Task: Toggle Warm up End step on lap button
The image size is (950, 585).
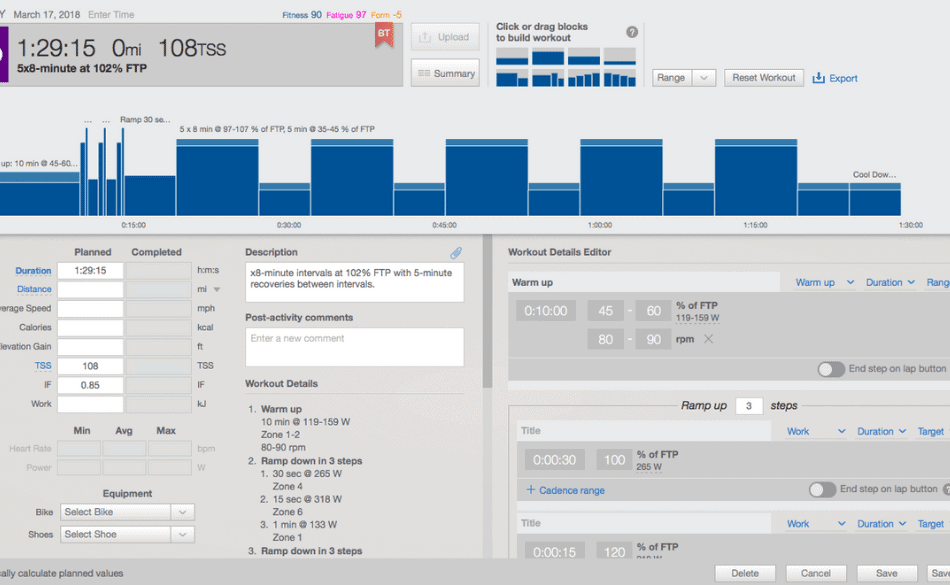Action: [831, 369]
